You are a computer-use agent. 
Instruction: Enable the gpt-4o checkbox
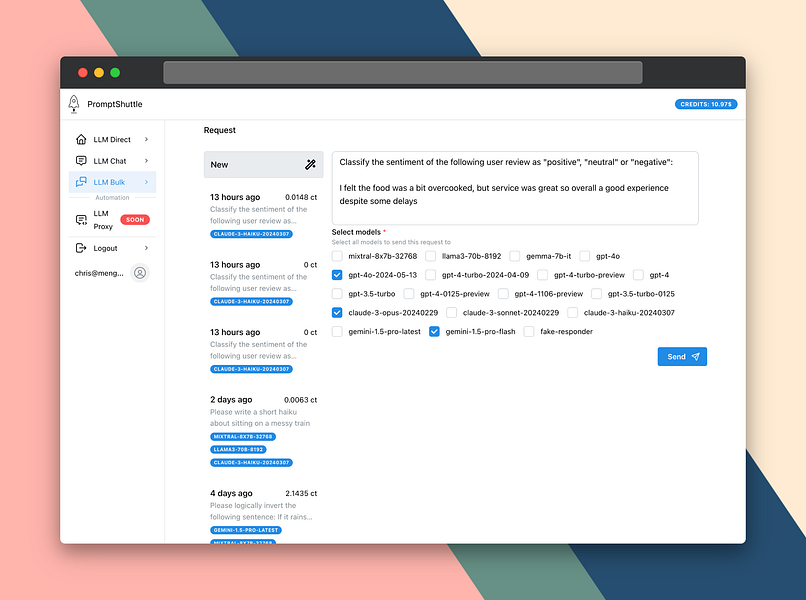pos(584,256)
